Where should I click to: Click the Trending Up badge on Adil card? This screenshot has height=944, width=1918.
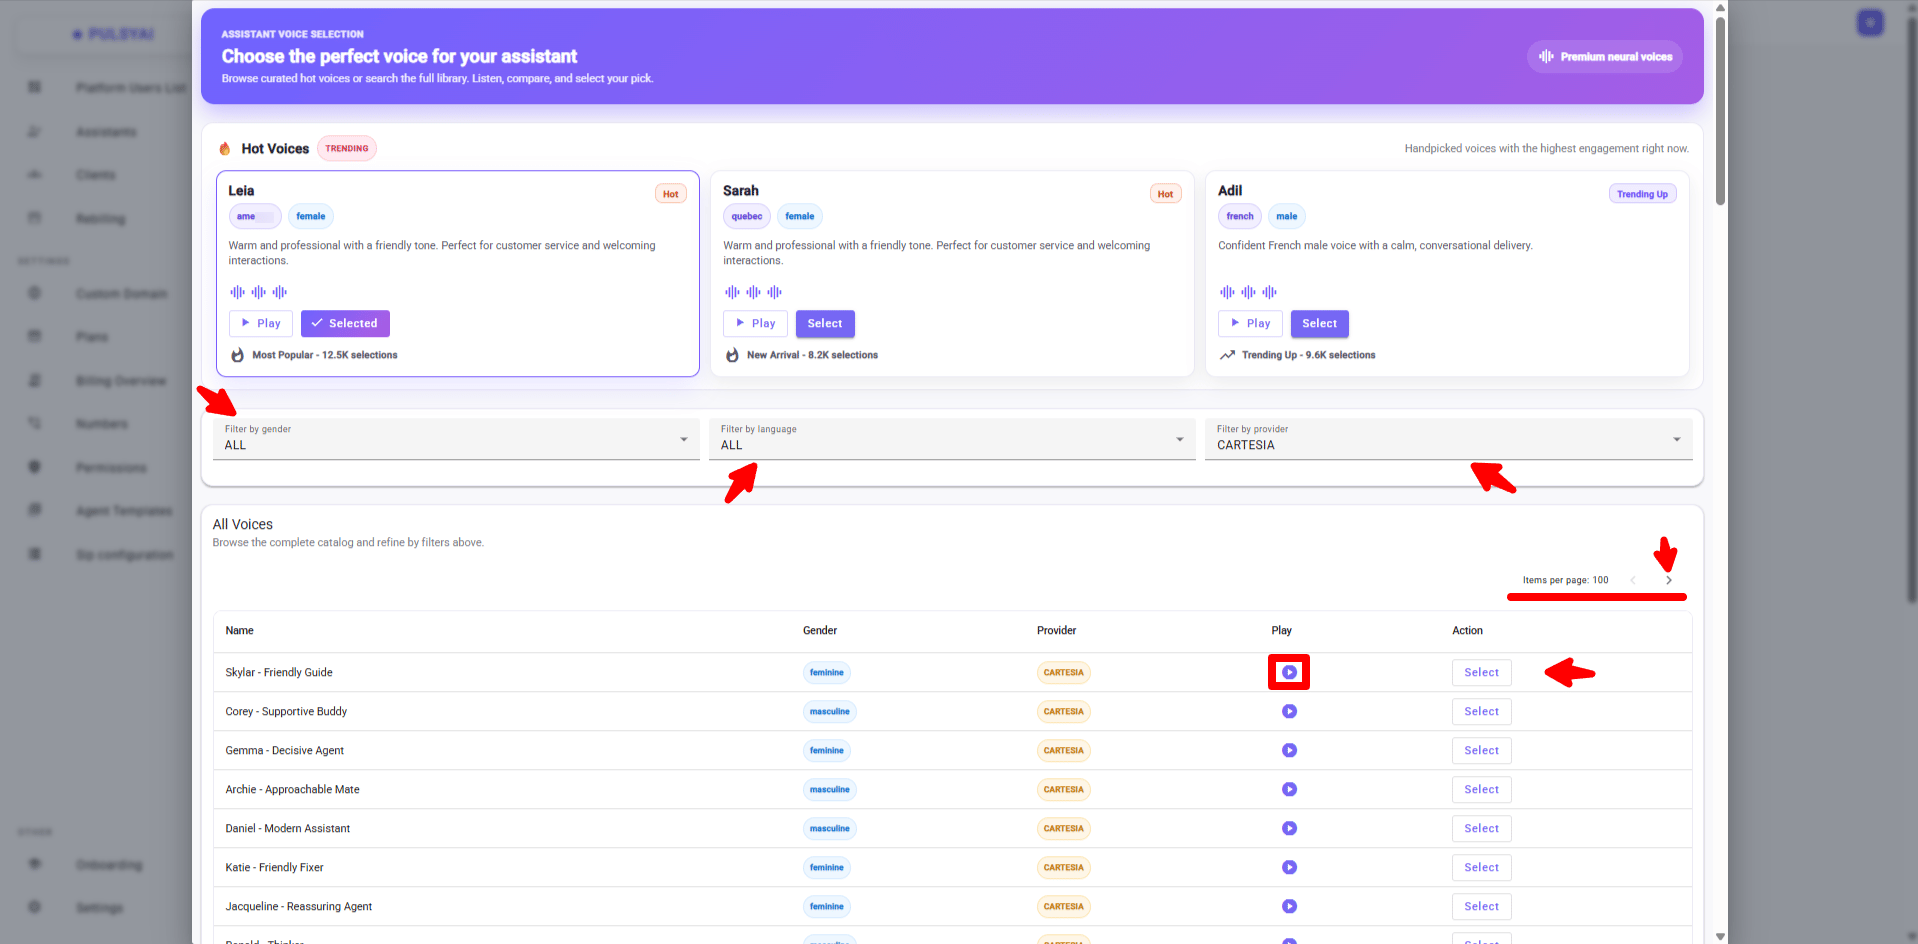1642,194
